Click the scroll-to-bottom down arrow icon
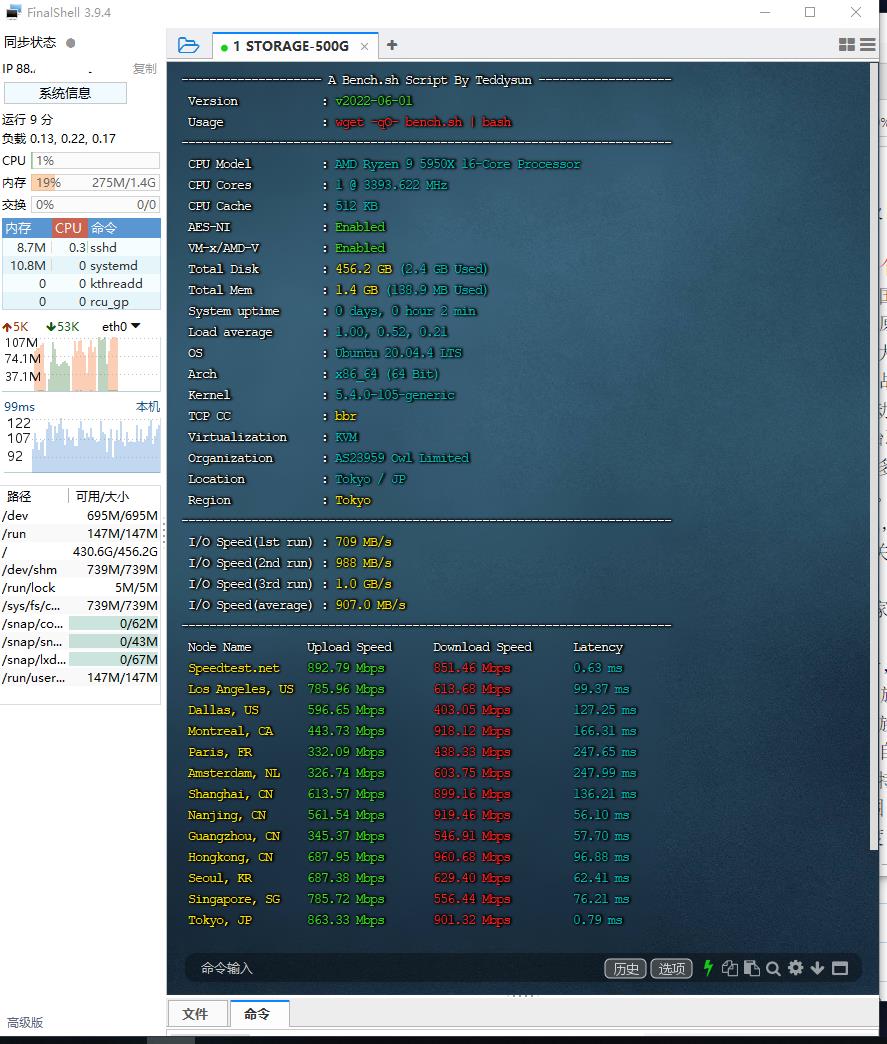Image resolution: width=887 pixels, height=1044 pixels. click(x=817, y=968)
